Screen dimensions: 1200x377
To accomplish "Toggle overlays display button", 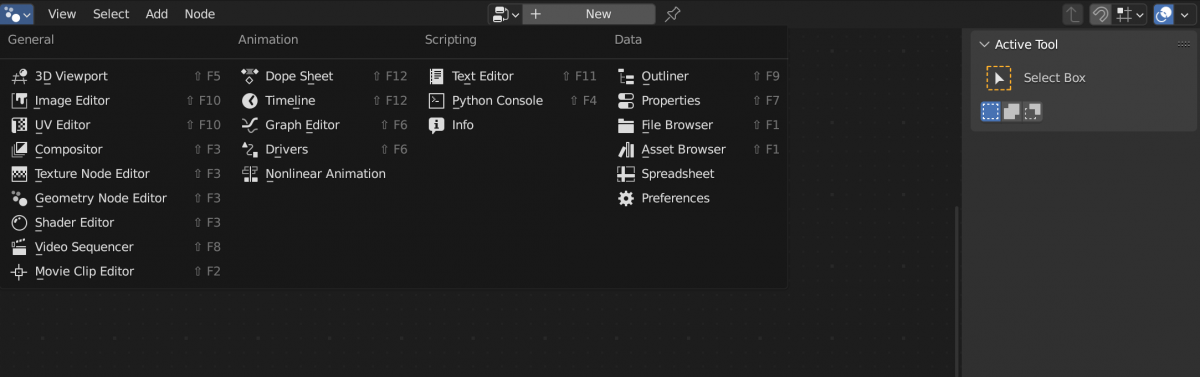I will click(x=1164, y=14).
